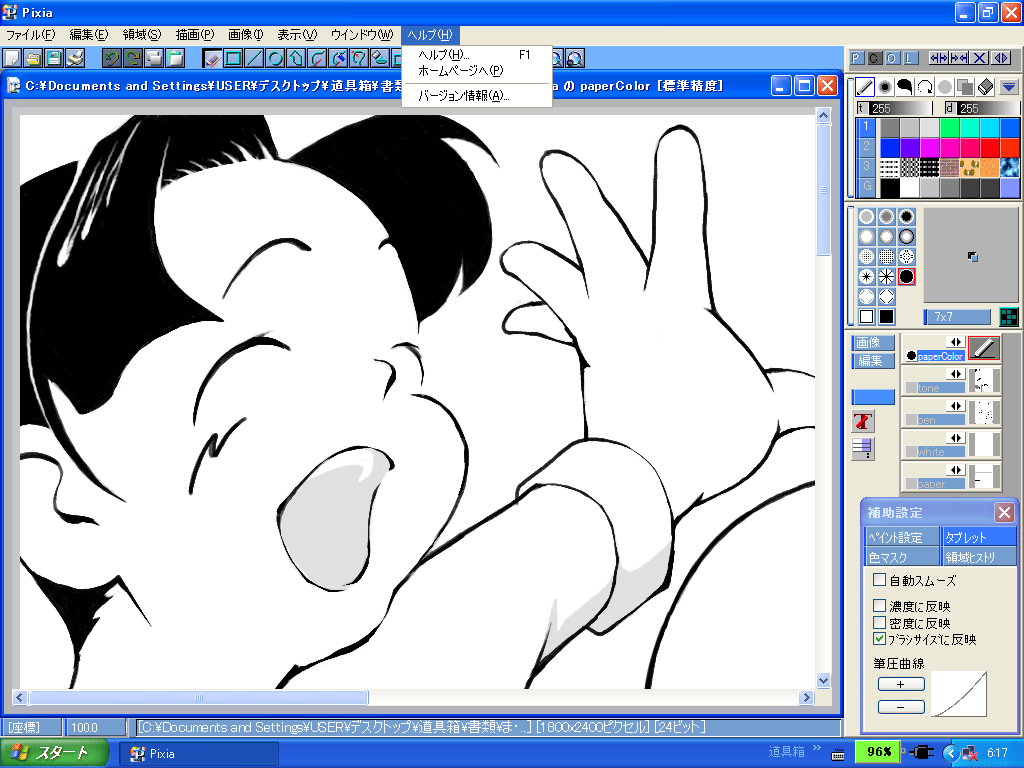Select palette row 1 tab
Viewport: 1024px width, 768px height.
pyautogui.click(x=866, y=127)
